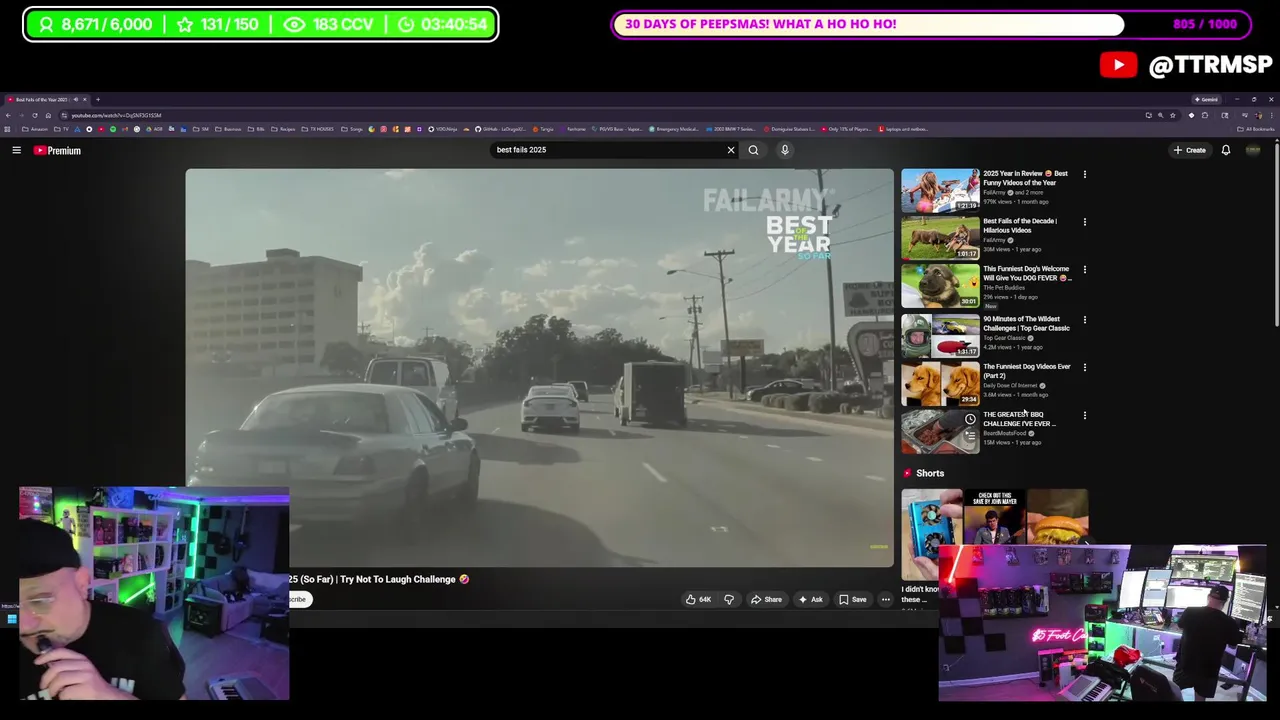Bookmark this page with star icon

[1173, 115]
